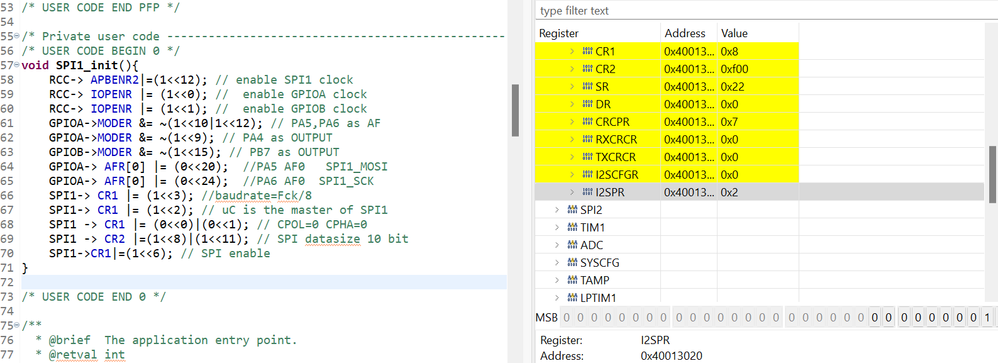Toggle the first bit after MSB label
The image size is (998, 363).
[566, 317]
